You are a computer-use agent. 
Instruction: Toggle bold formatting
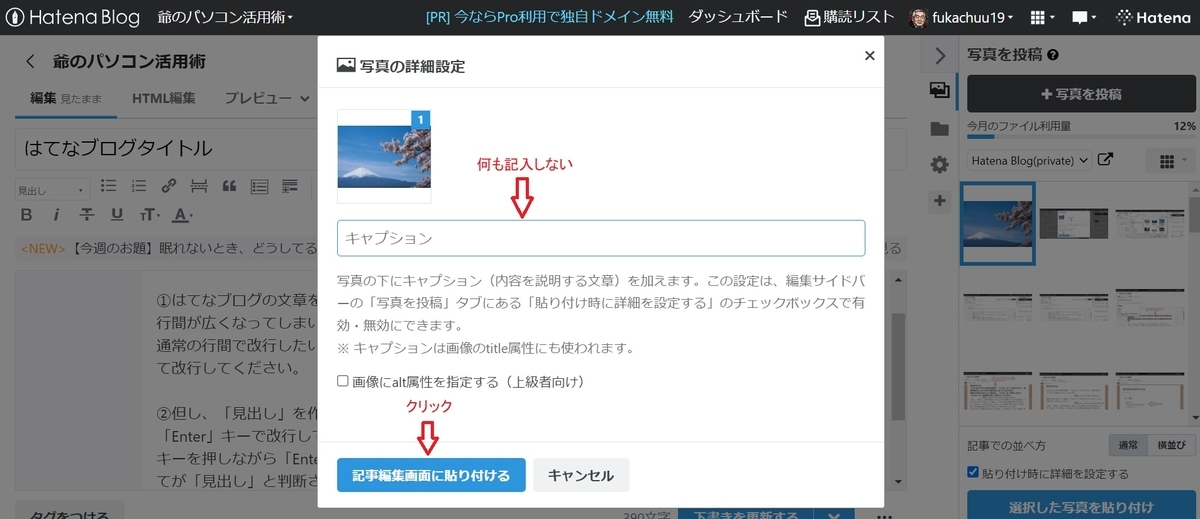pos(27,215)
